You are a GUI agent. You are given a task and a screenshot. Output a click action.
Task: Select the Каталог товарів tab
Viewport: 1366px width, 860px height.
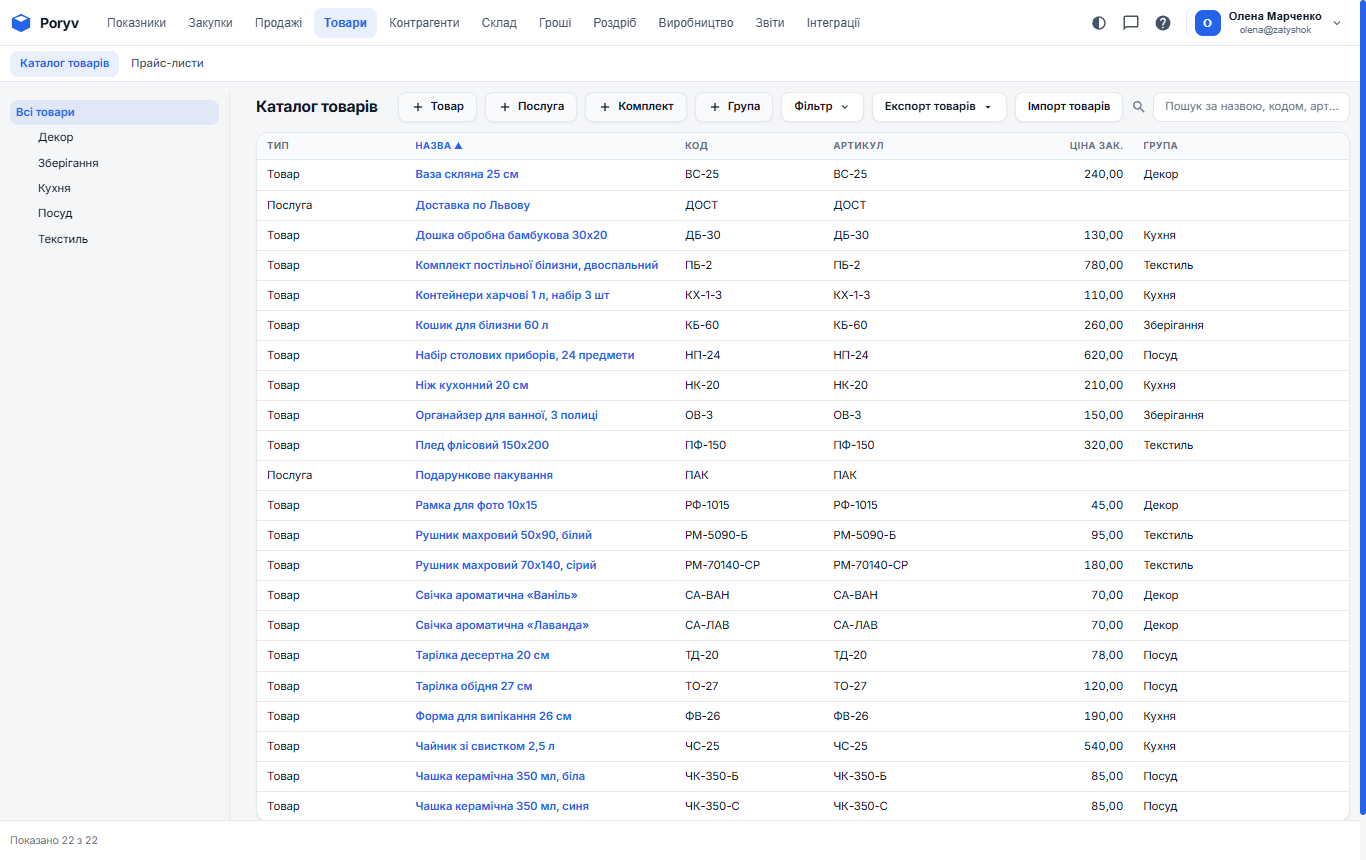pyautogui.click(x=65, y=63)
